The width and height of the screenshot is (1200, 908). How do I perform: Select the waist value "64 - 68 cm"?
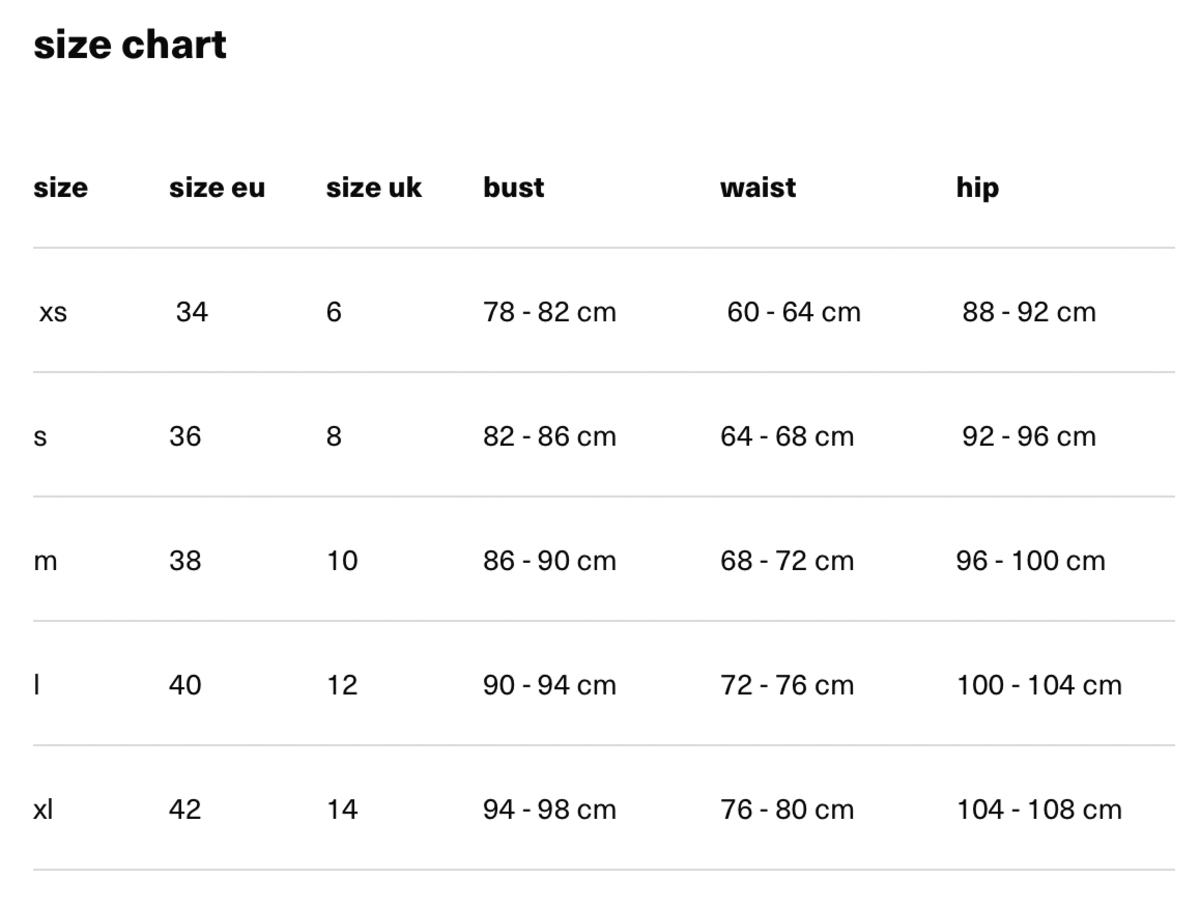(x=787, y=437)
